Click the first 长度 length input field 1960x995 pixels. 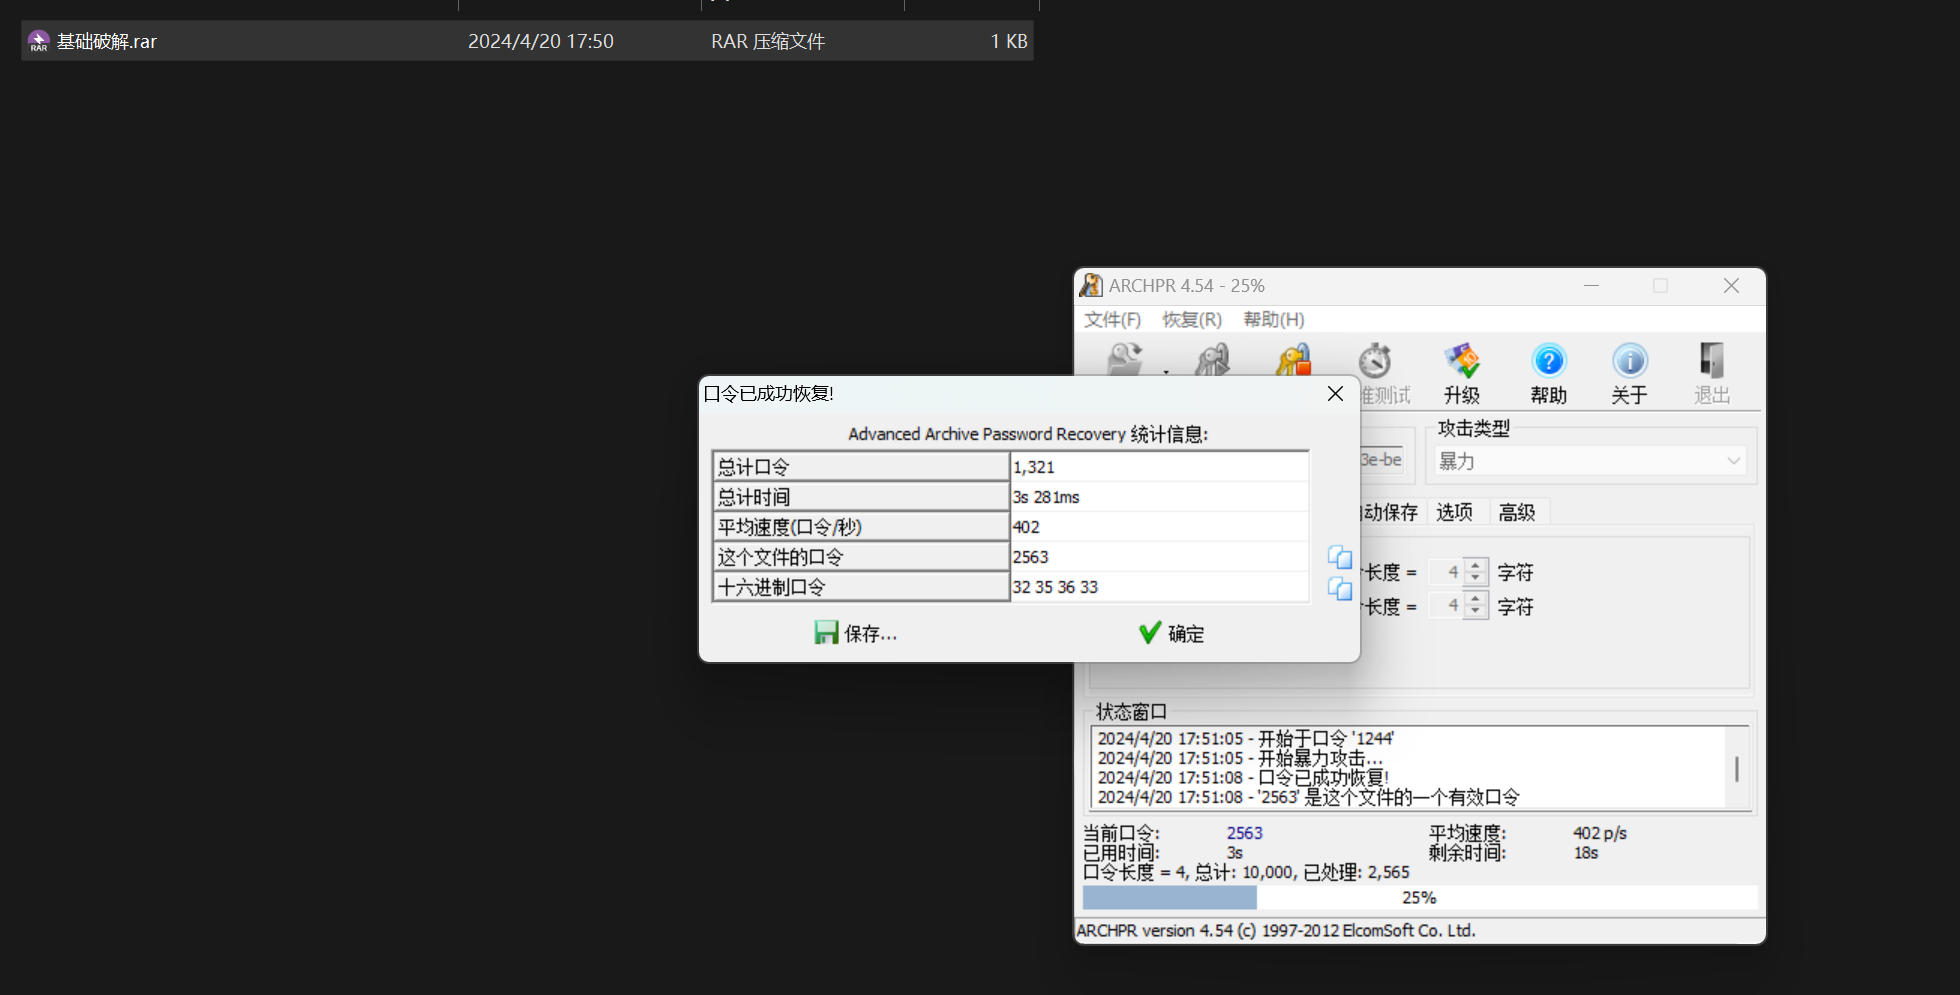pyautogui.click(x=1447, y=572)
